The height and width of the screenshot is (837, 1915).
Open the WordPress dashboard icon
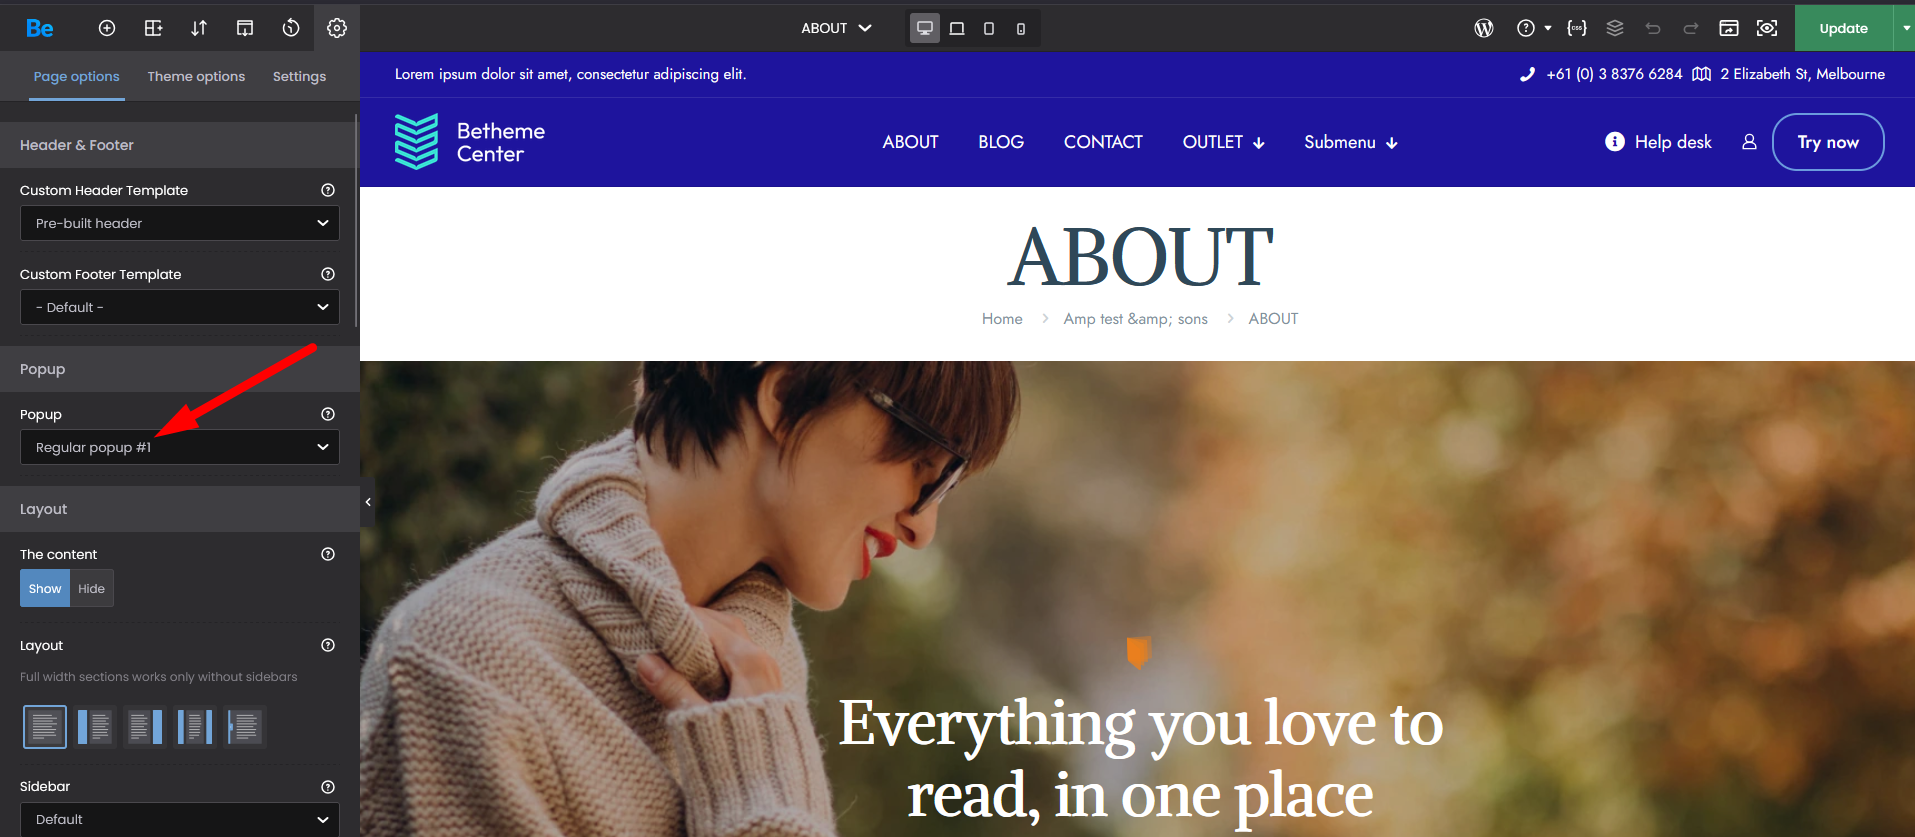(x=1484, y=28)
